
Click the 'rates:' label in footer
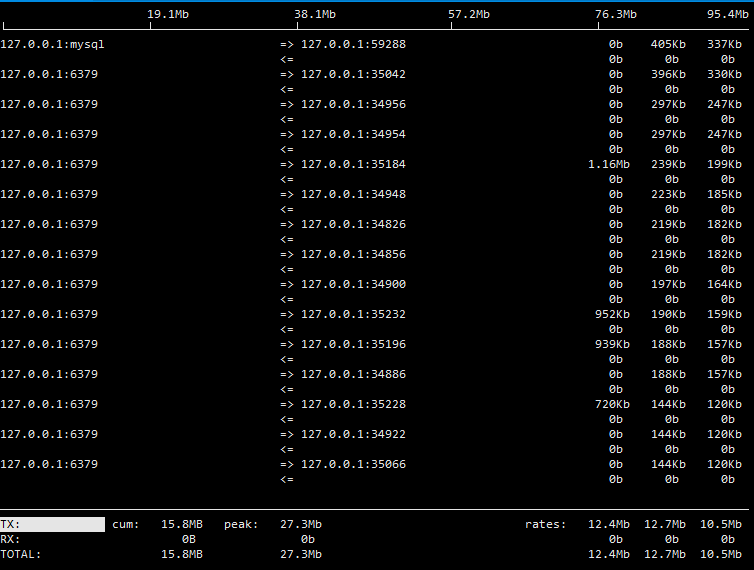point(546,524)
